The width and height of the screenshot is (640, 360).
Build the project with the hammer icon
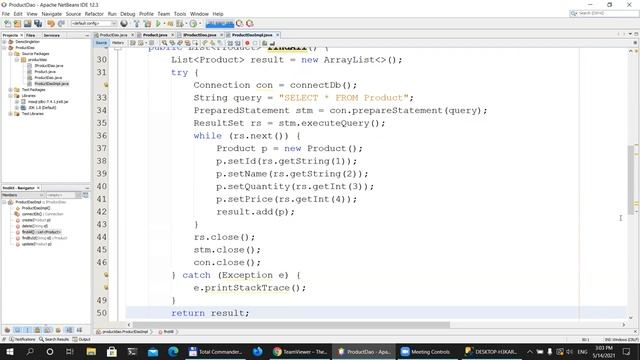(x=137, y=24)
